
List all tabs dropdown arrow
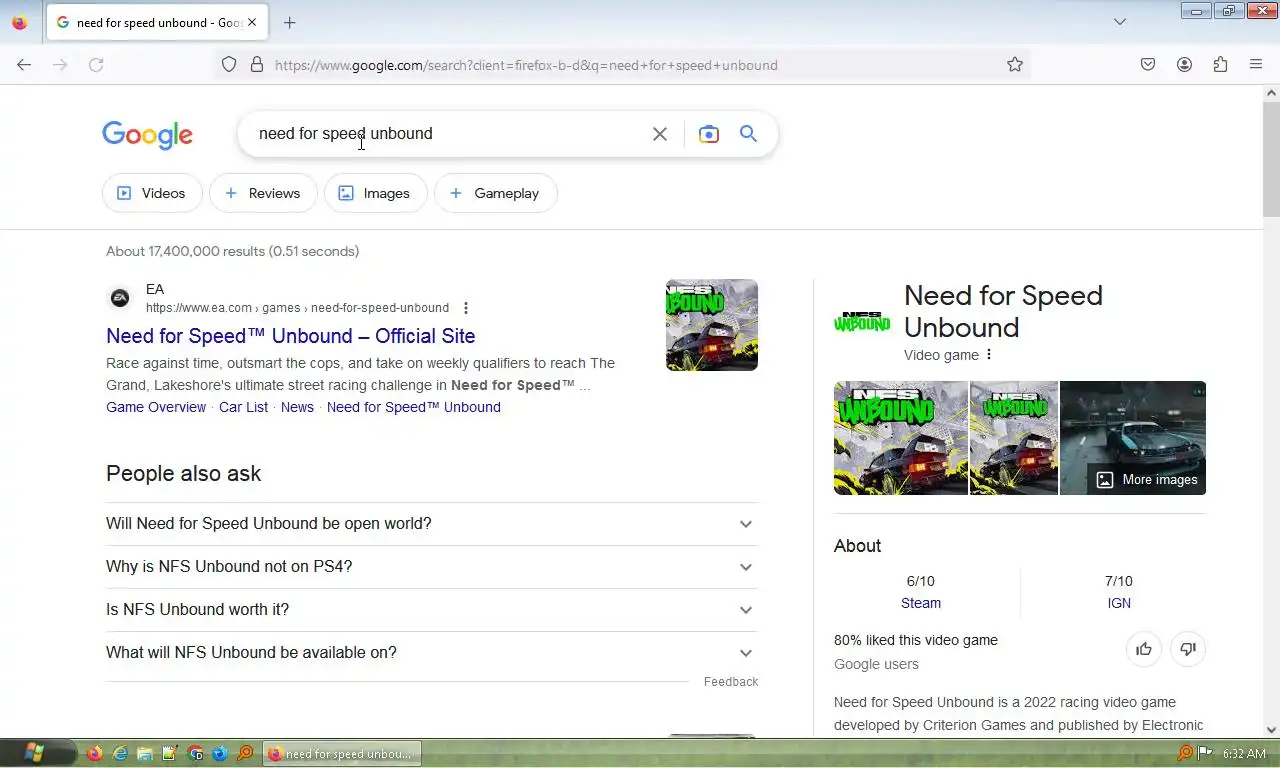click(x=1120, y=22)
